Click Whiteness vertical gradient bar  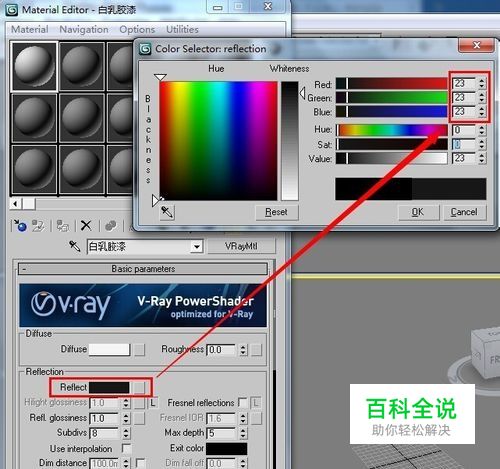pos(289,141)
